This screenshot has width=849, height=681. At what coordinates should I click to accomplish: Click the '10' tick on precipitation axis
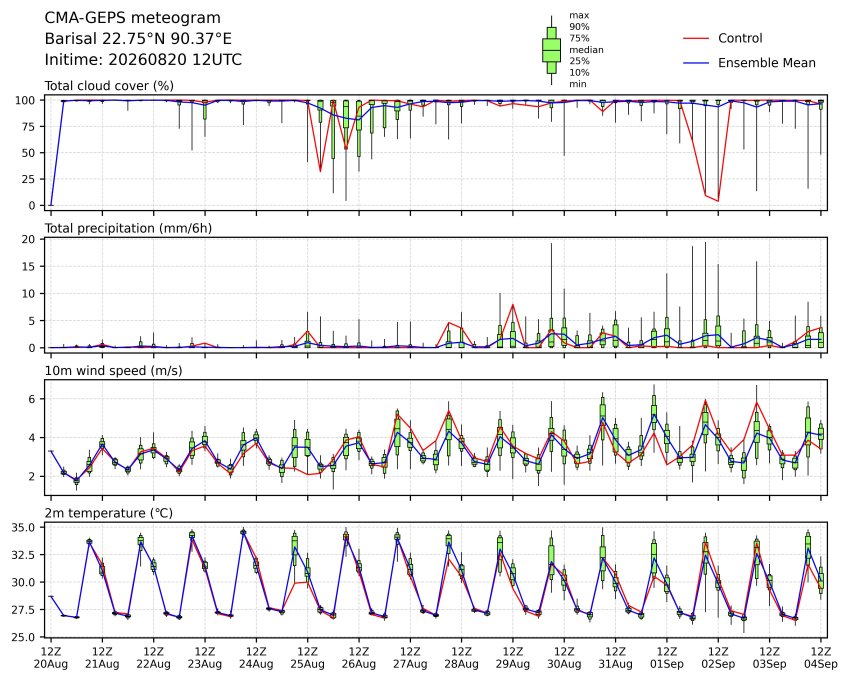click(x=29, y=294)
